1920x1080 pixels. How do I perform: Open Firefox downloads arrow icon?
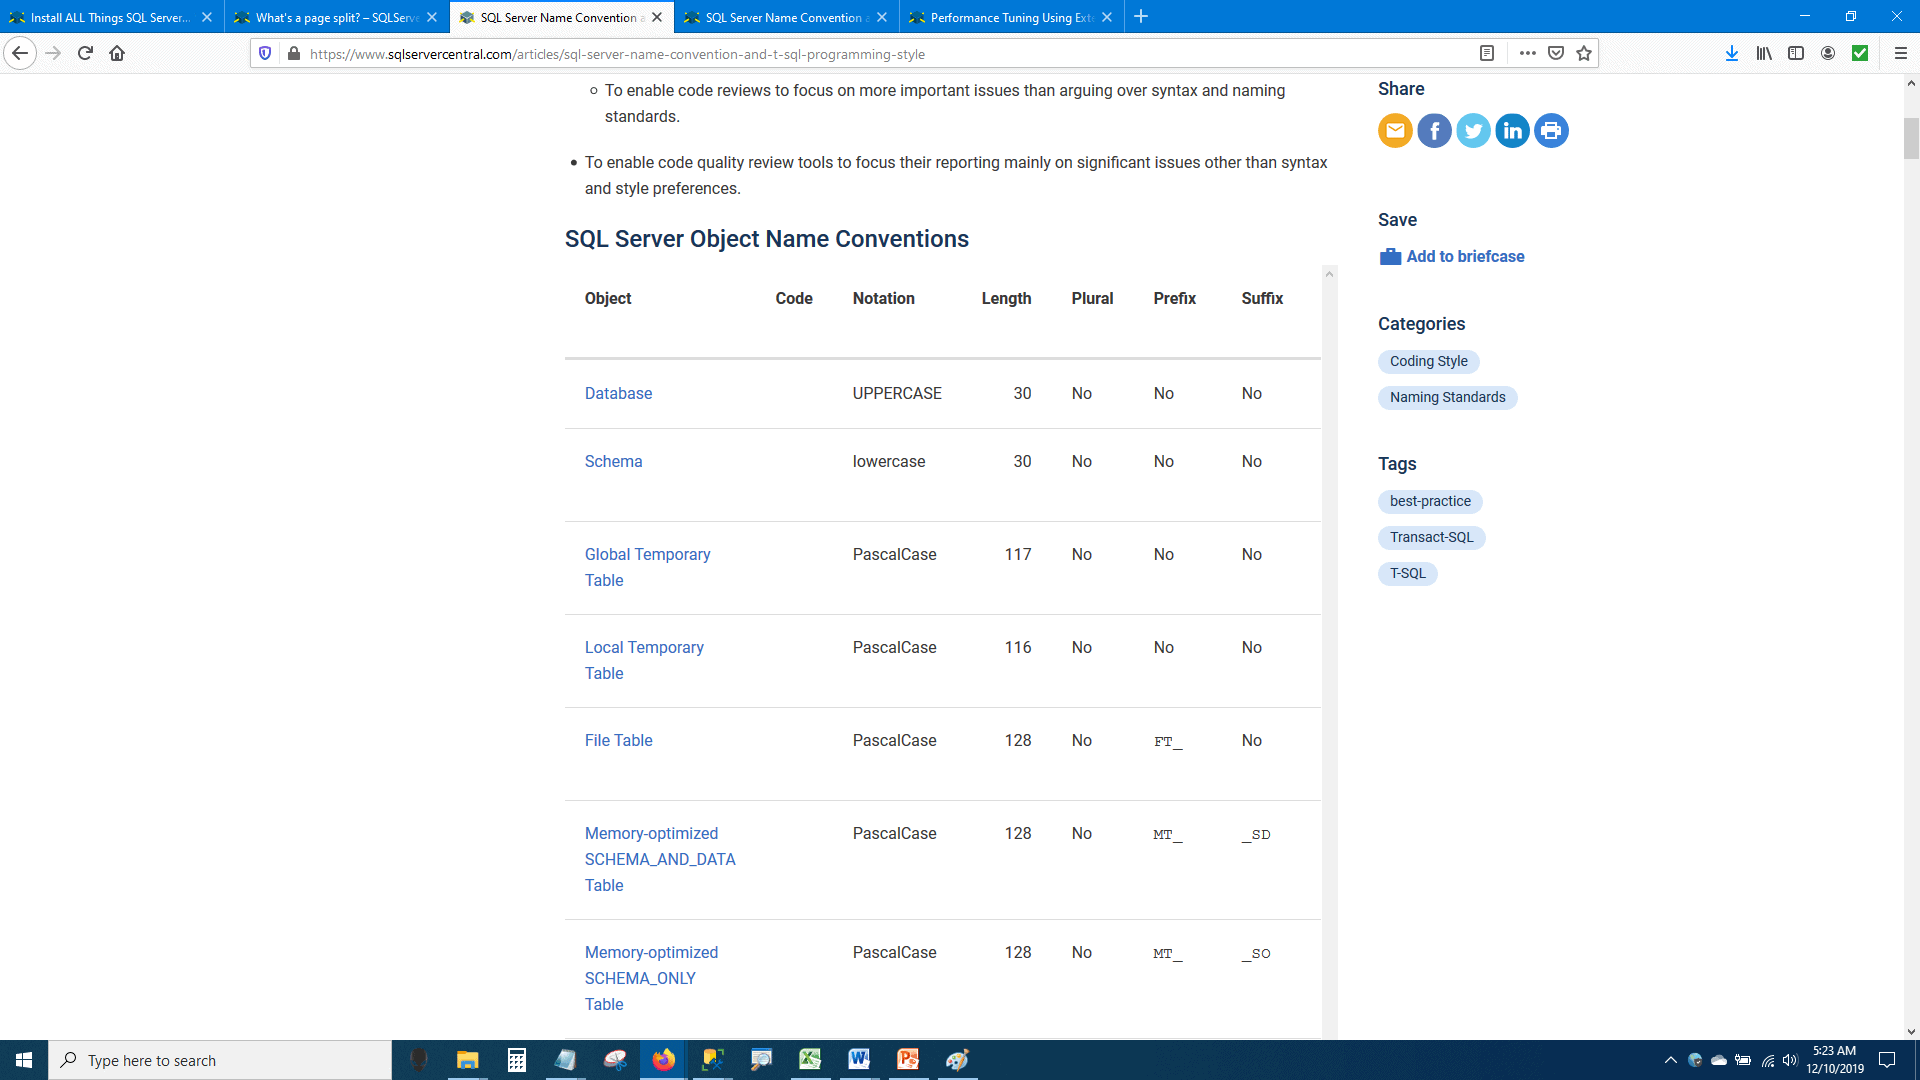[x=1731, y=54]
